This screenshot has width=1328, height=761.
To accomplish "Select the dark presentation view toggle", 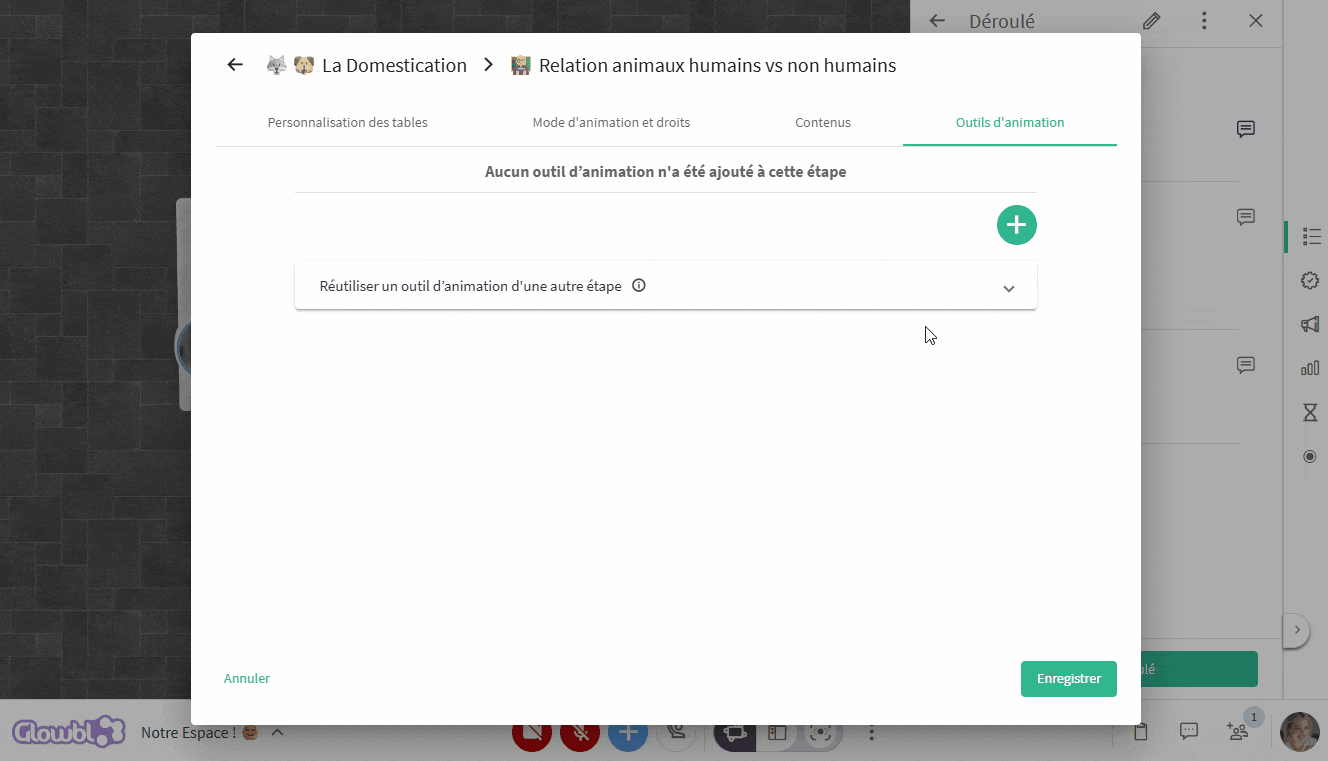I will (x=735, y=733).
